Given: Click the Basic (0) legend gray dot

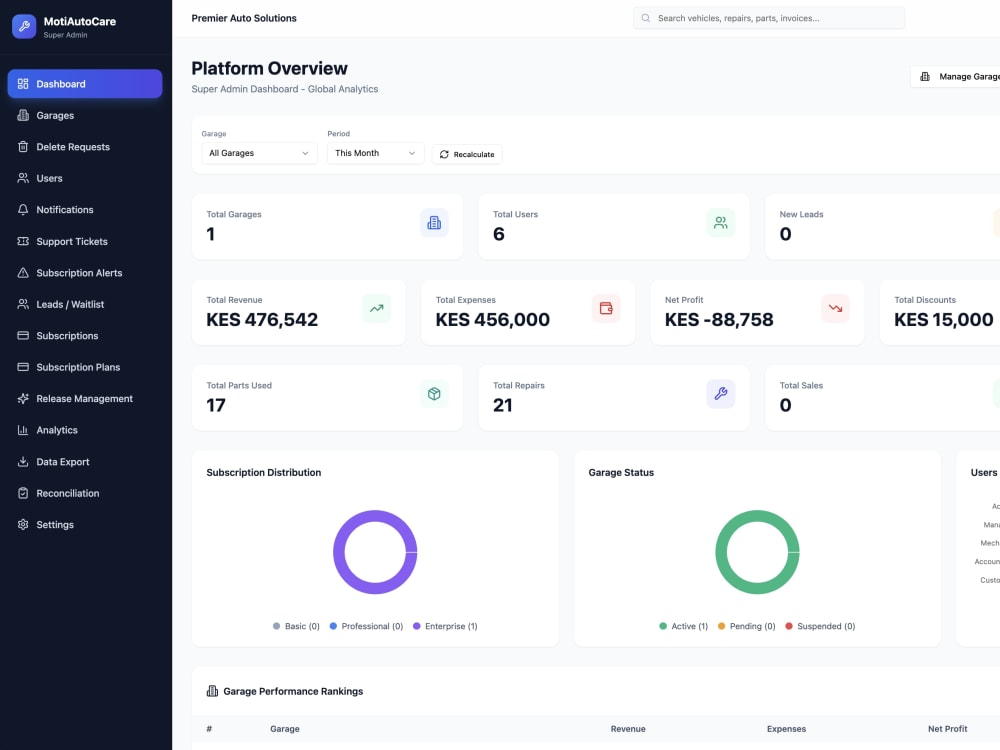Looking at the screenshot, I should click(276, 626).
